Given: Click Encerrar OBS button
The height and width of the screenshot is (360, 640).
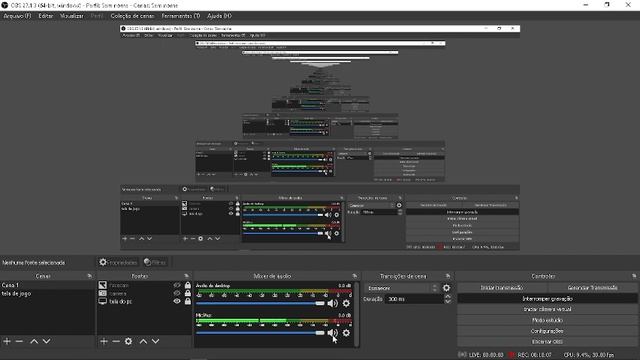Looking at the screenshot, I should pyautogui.click(x=547, y=342).
